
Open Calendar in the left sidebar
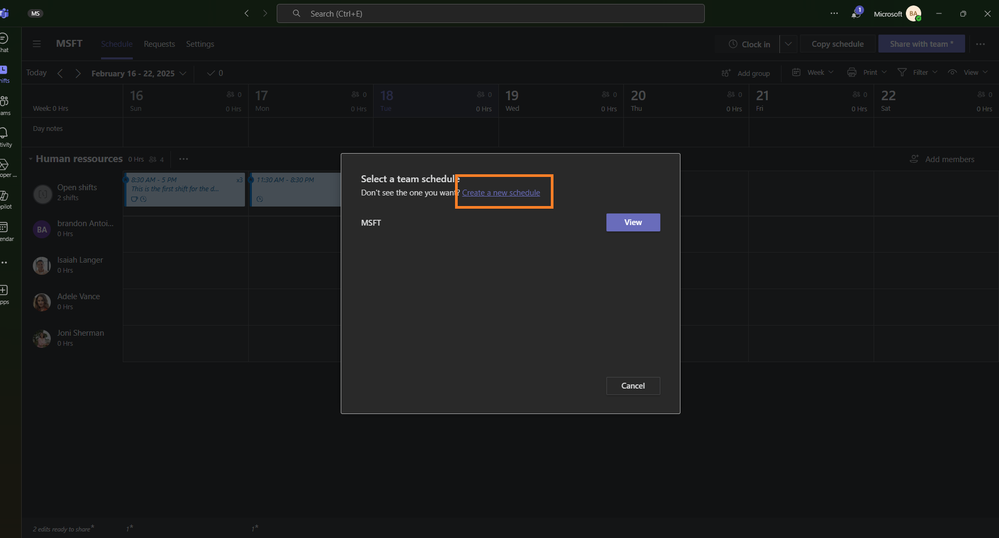click(x=5, y=231)
